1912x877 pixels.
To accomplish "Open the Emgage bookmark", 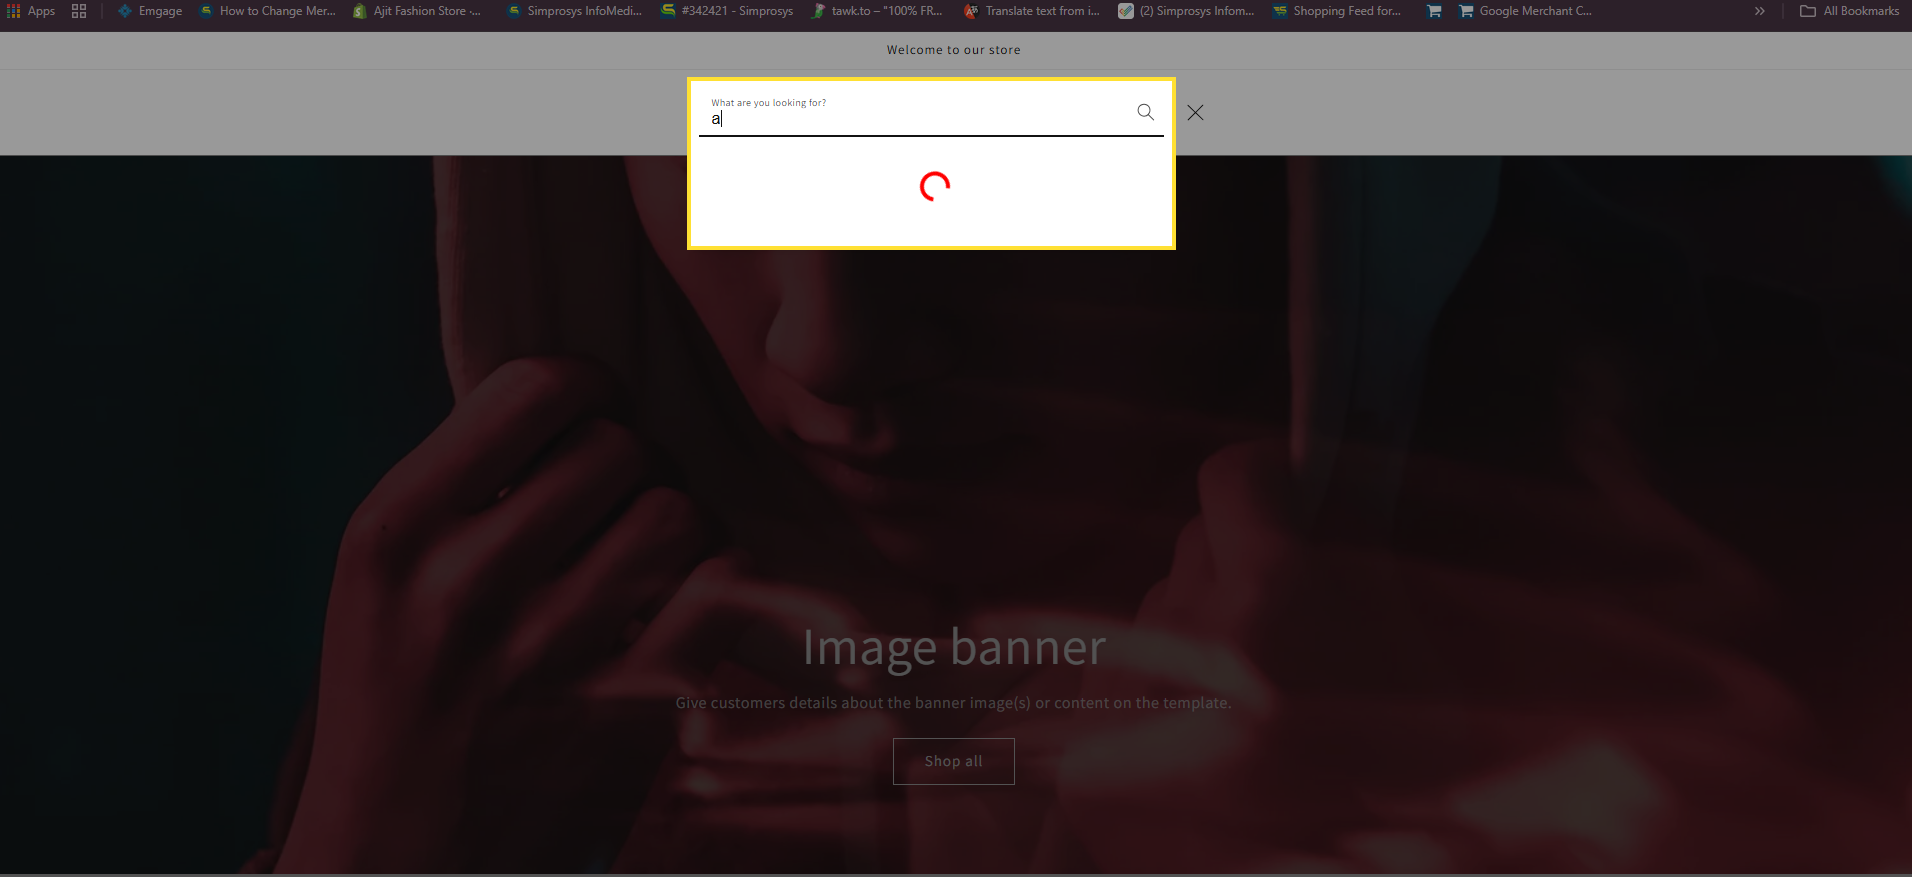I will point(150,11).
